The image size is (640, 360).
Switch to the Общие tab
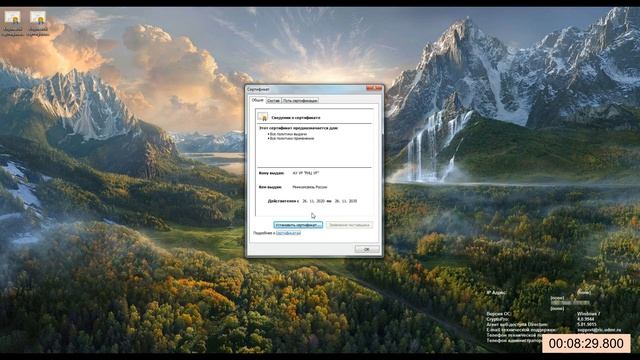[x=257, y=100]
